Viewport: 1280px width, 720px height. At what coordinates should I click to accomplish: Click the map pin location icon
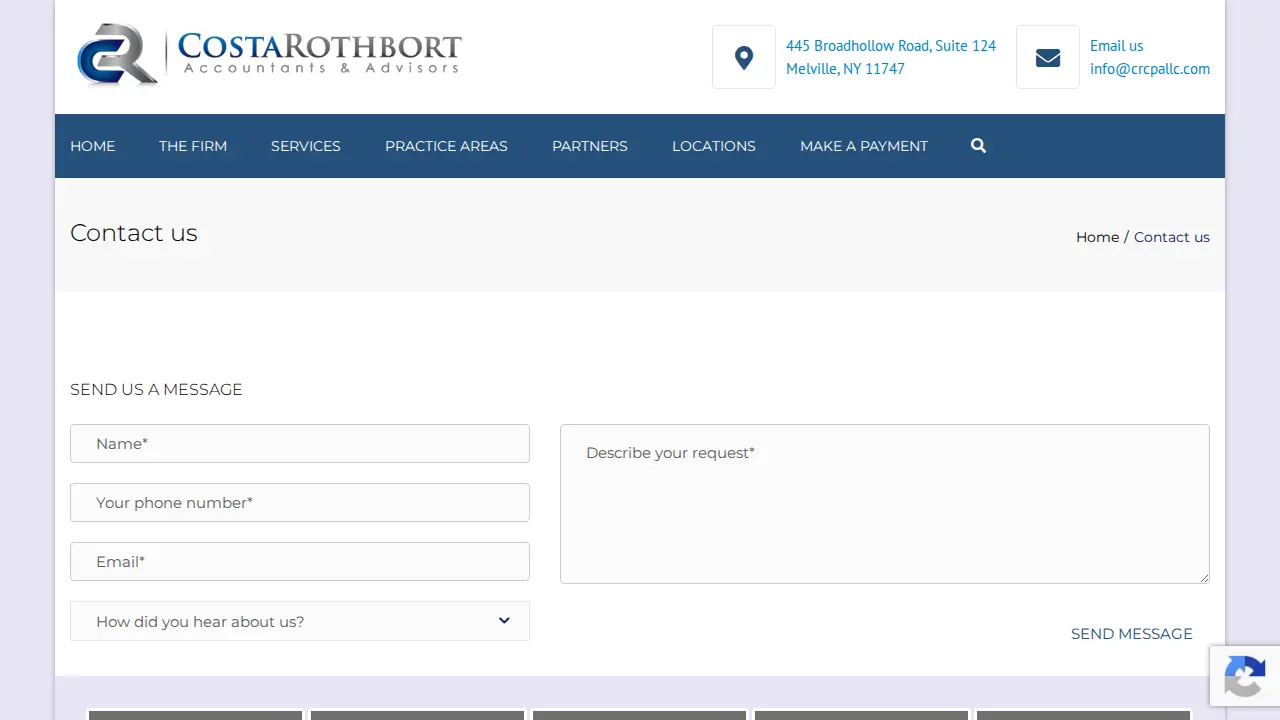point(744,57)
